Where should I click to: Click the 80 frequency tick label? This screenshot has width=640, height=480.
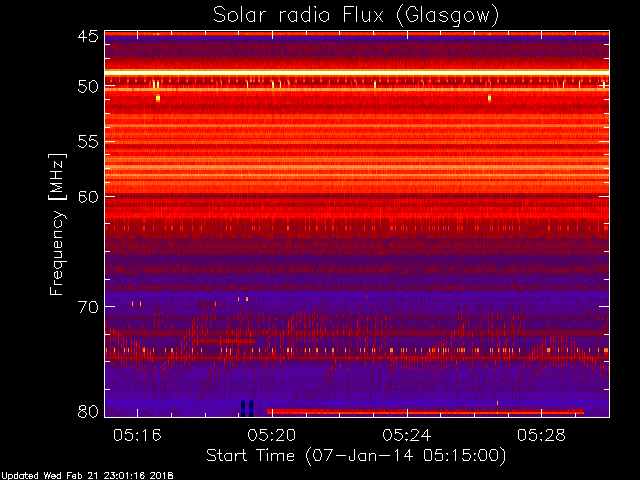coord(88,411)
